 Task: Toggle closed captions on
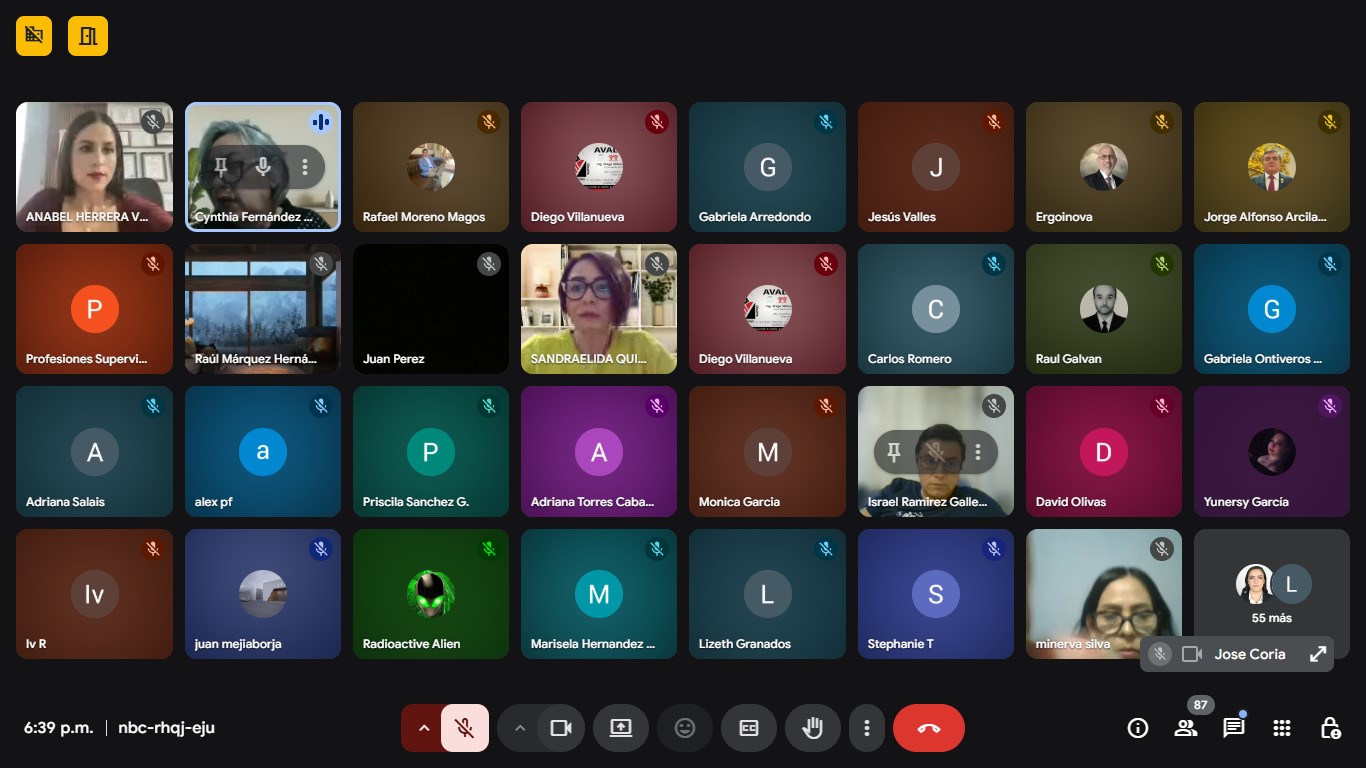pos(749,728)
